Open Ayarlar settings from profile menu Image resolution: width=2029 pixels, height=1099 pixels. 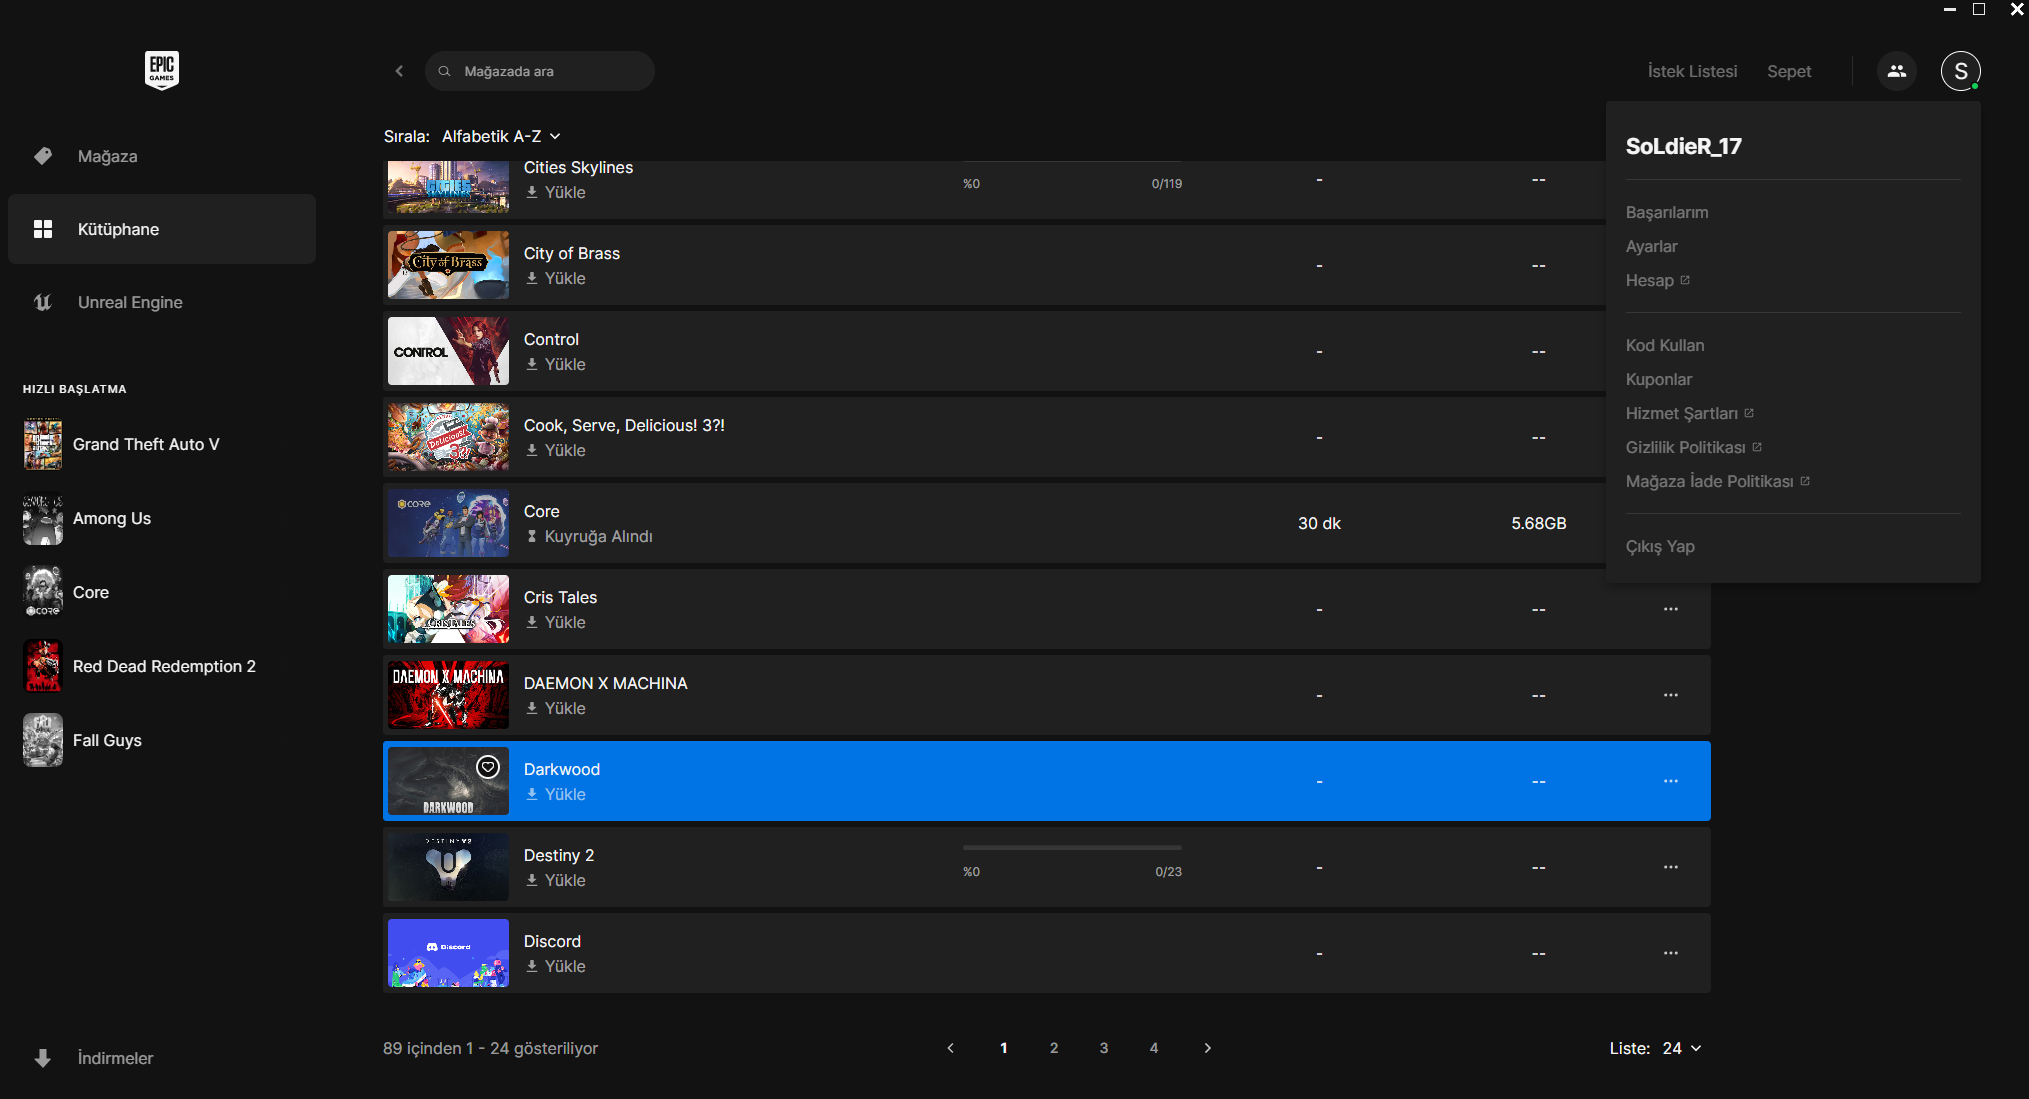point(1652,246)
